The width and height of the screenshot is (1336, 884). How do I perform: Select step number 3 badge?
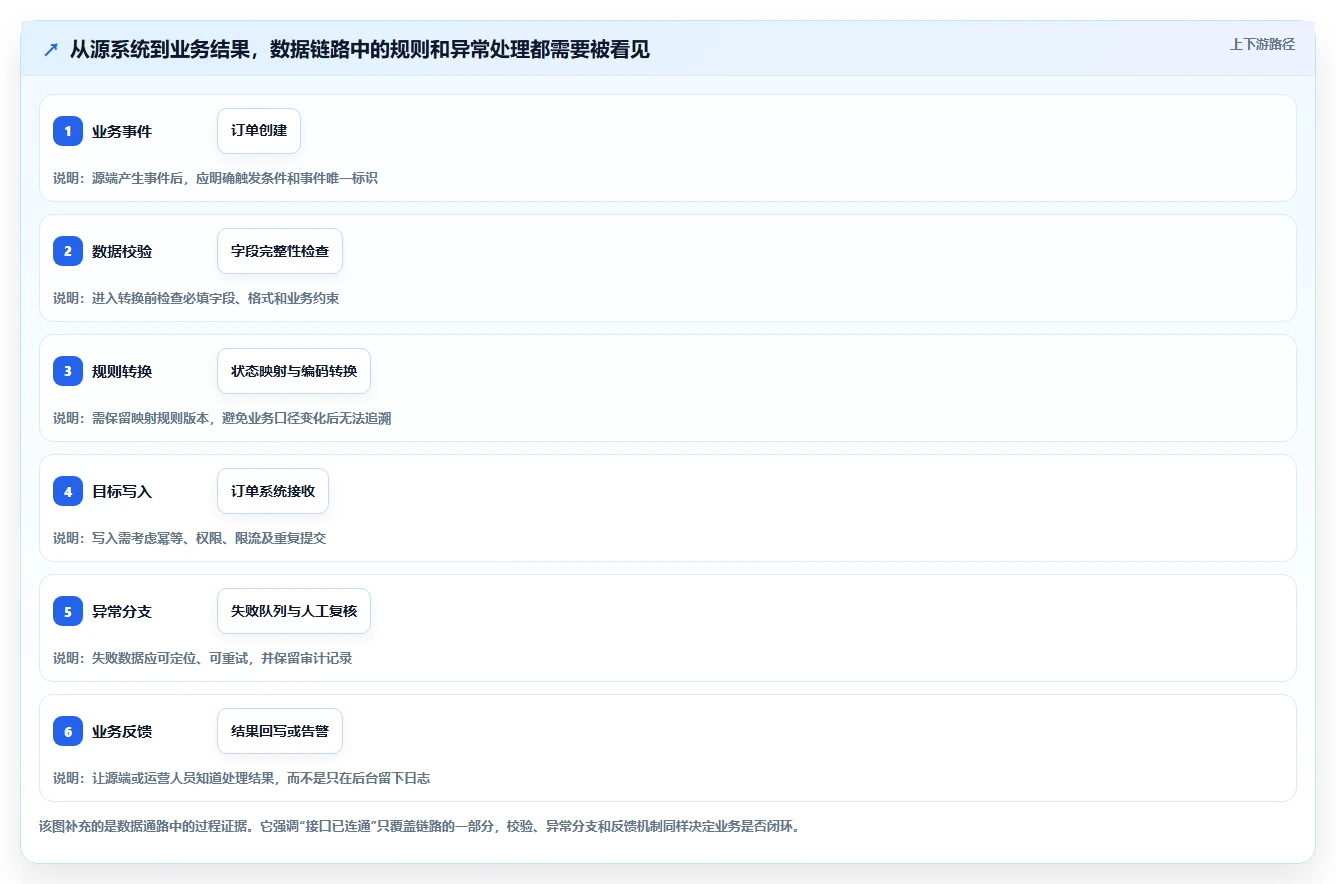pos(68,371)
